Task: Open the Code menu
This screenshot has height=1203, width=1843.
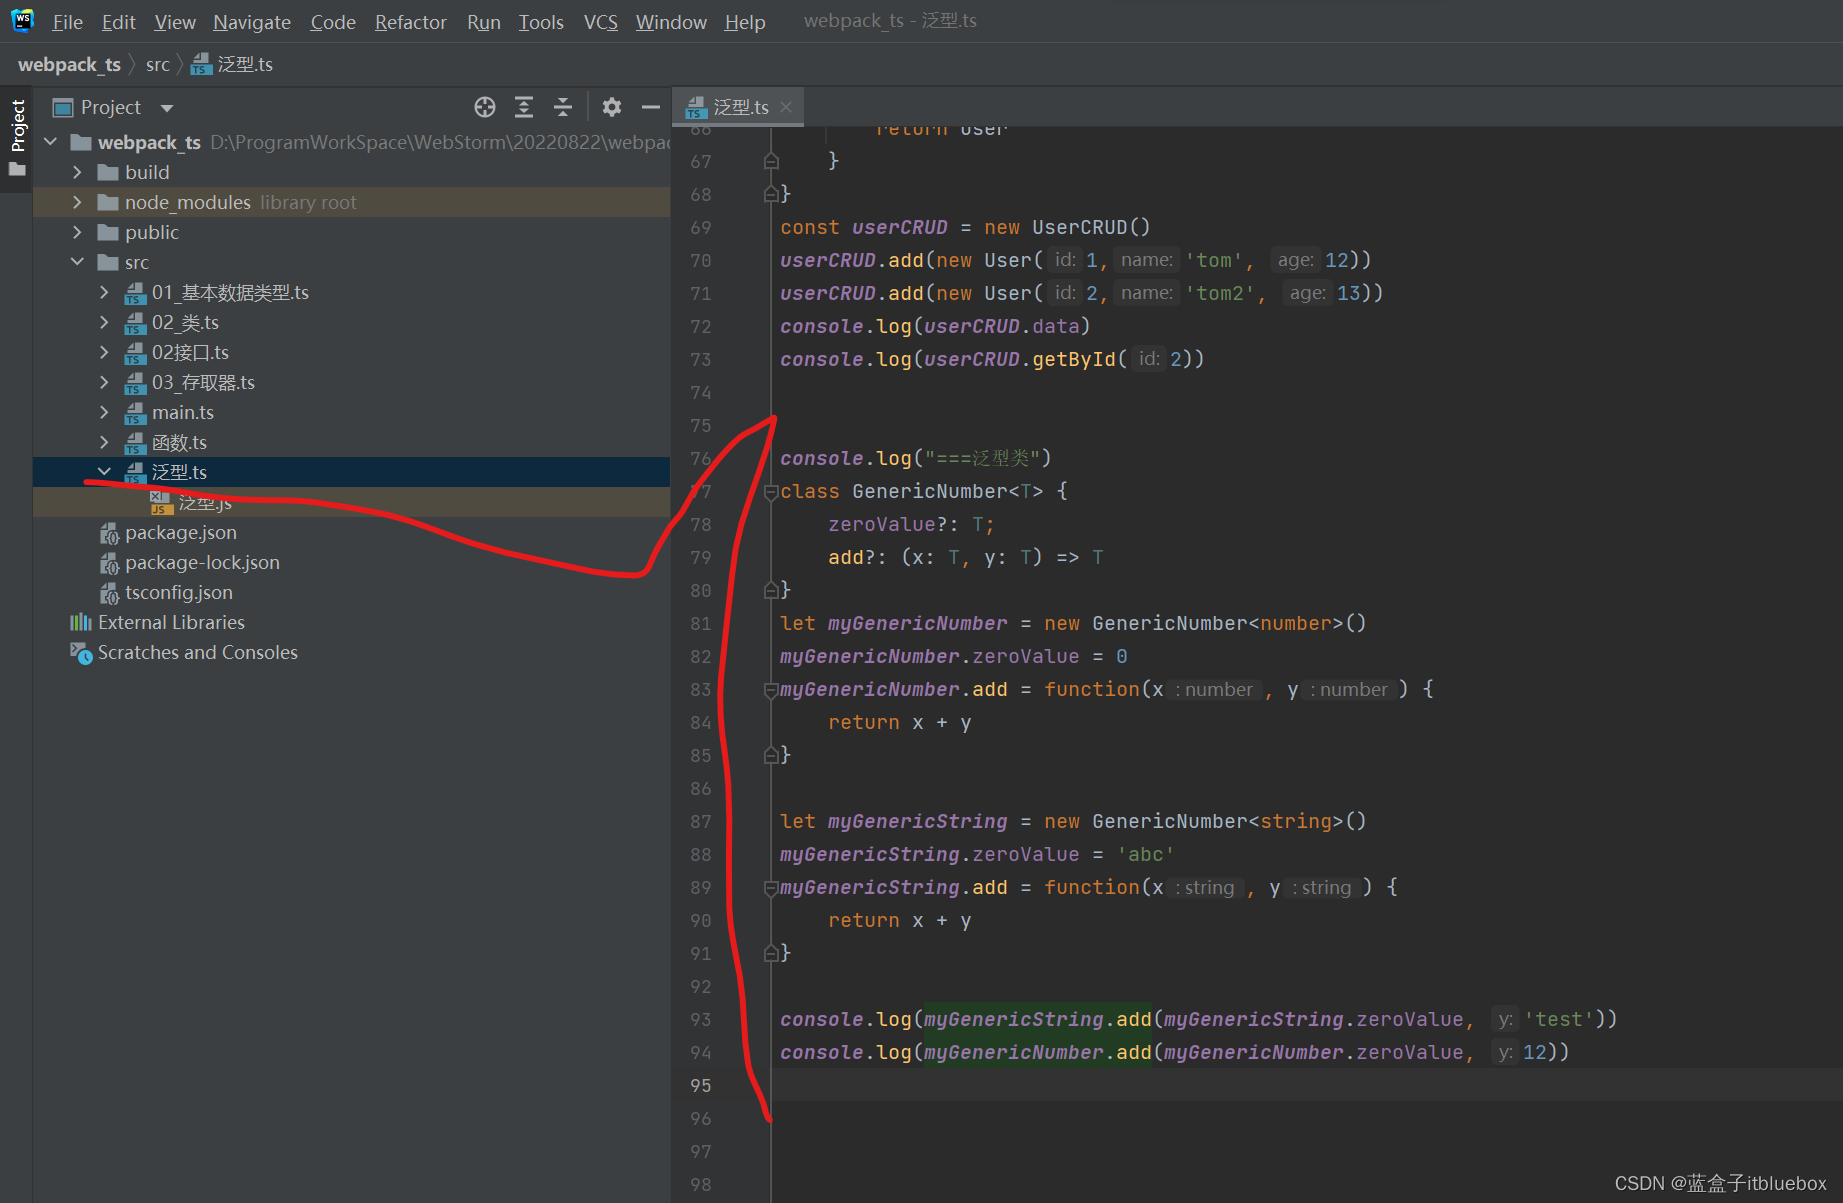Action: (333, 21)
